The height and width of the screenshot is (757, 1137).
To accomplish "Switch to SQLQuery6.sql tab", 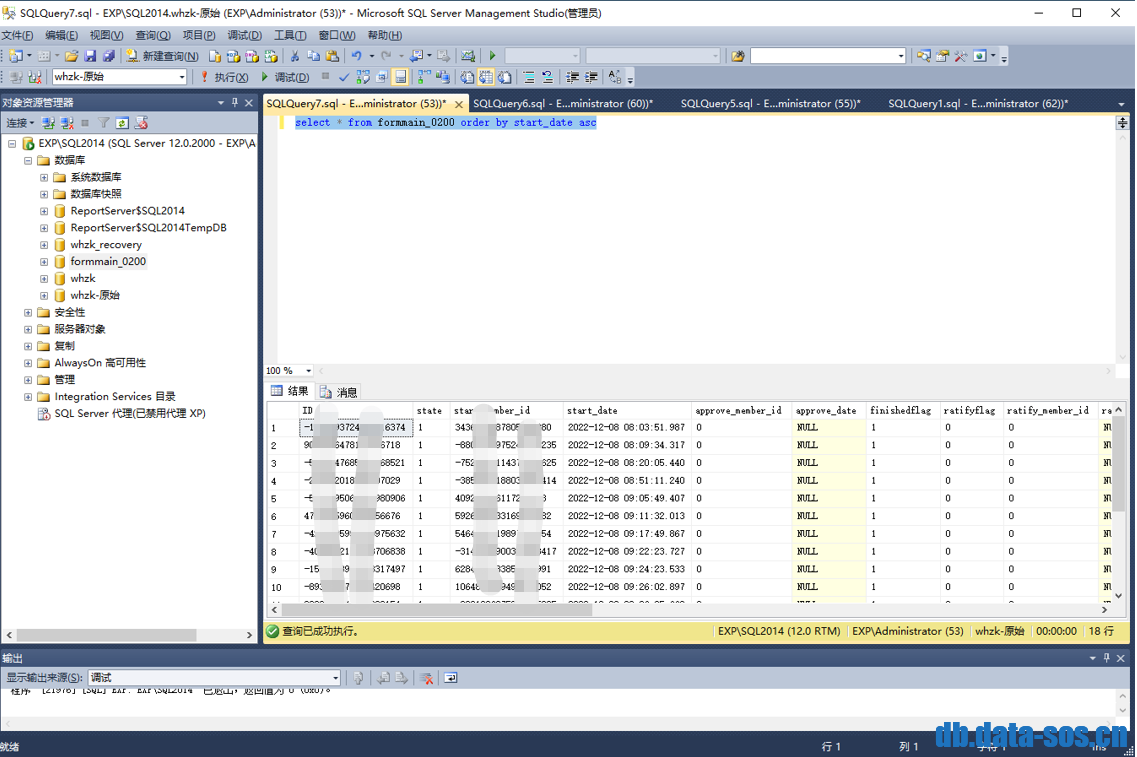I will point(562,103).
